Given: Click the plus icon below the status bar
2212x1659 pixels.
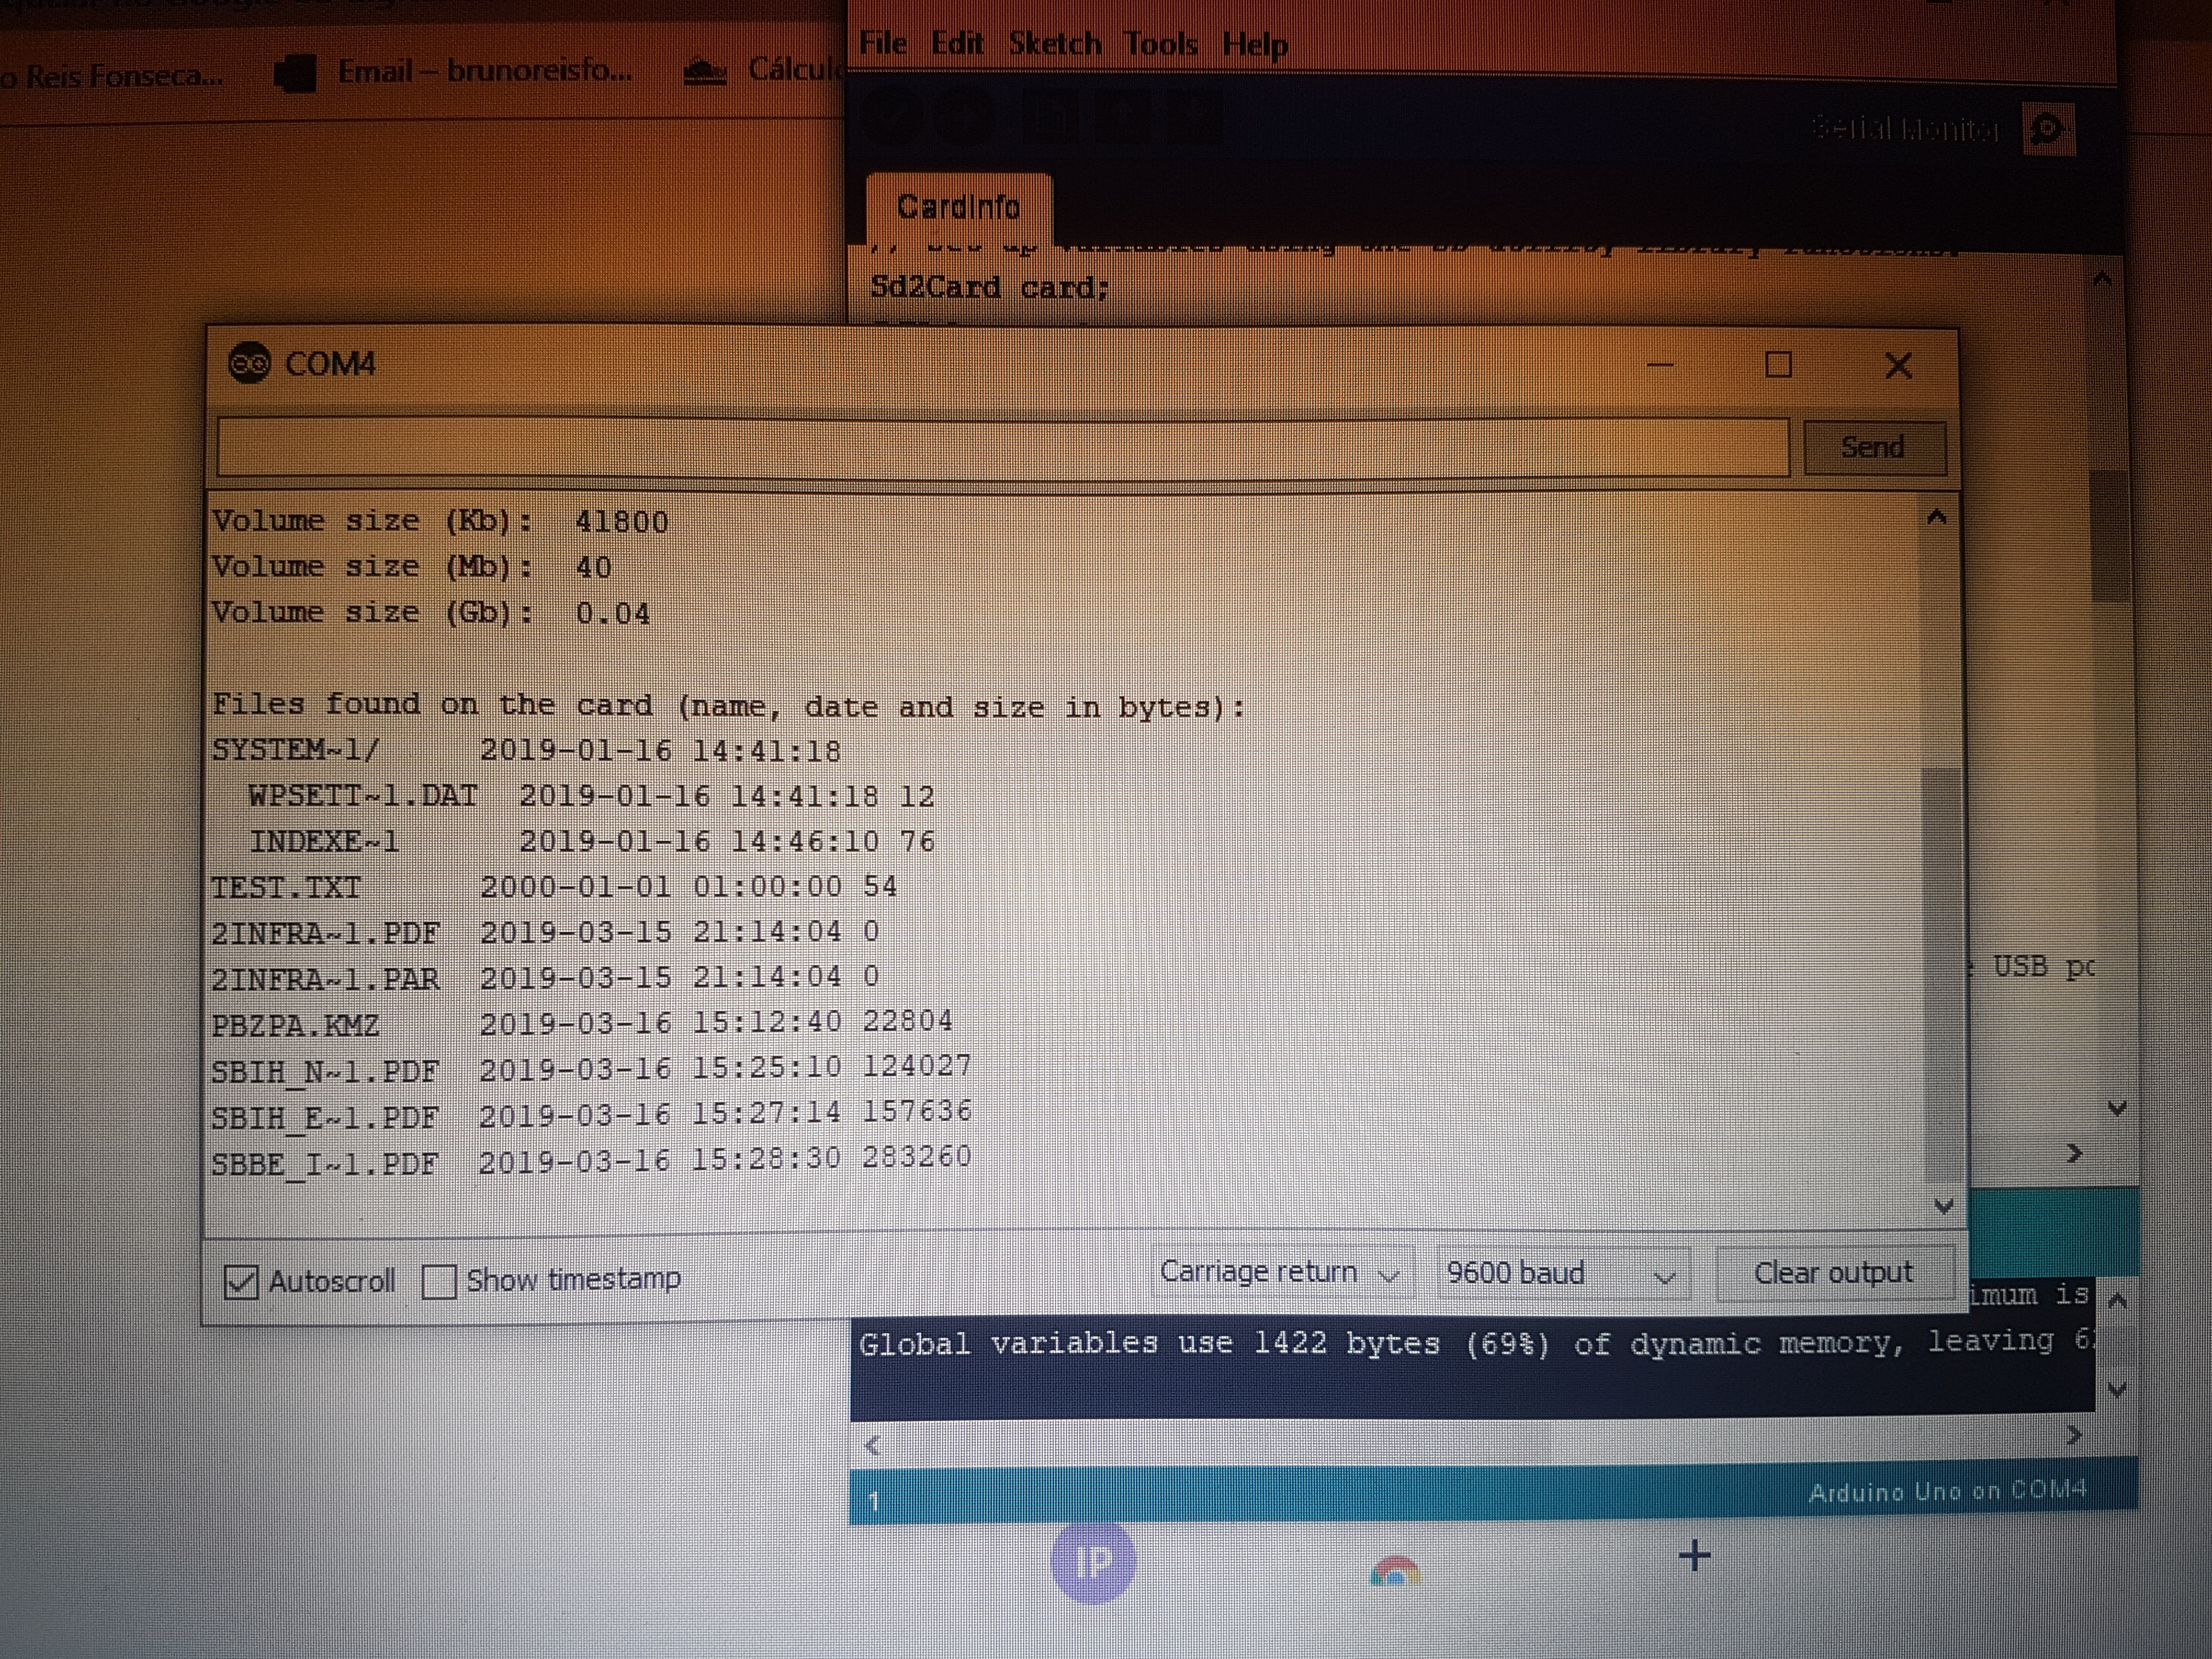Looking at the screenshot, I should (x=1694, y=1556).
